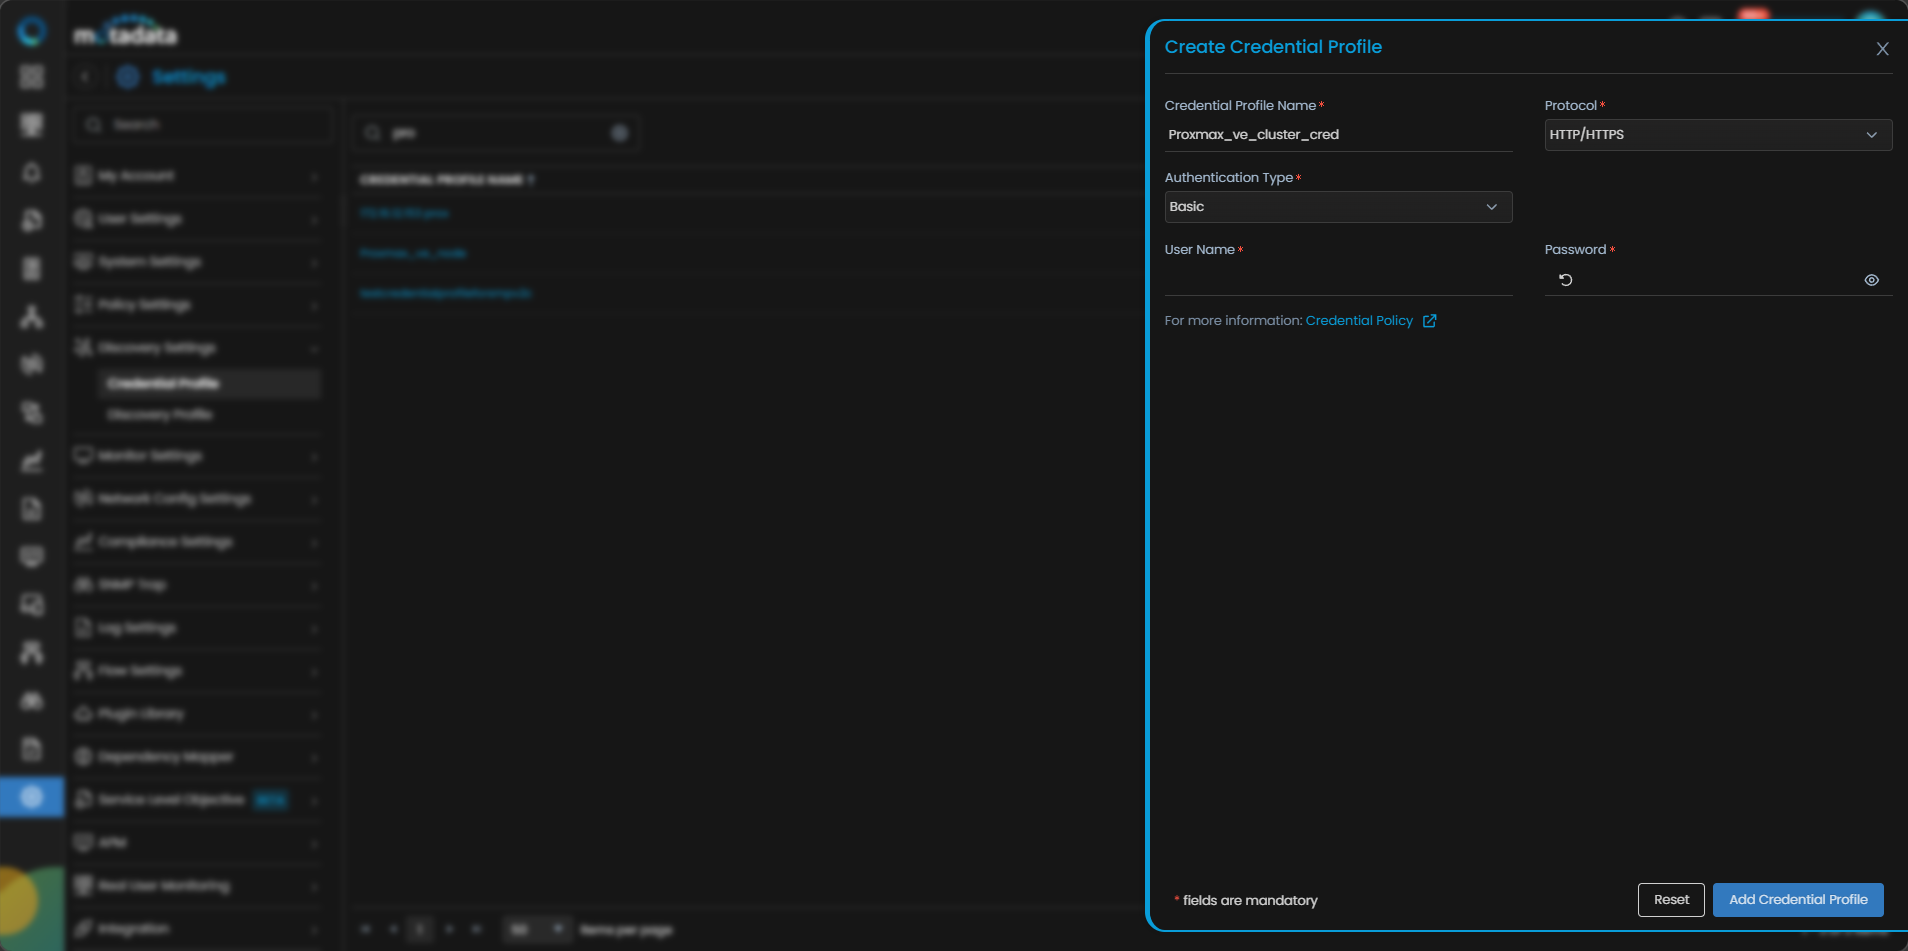Click the back arrow beside Settings heading

pyautogui.click(x=85, y=77)
